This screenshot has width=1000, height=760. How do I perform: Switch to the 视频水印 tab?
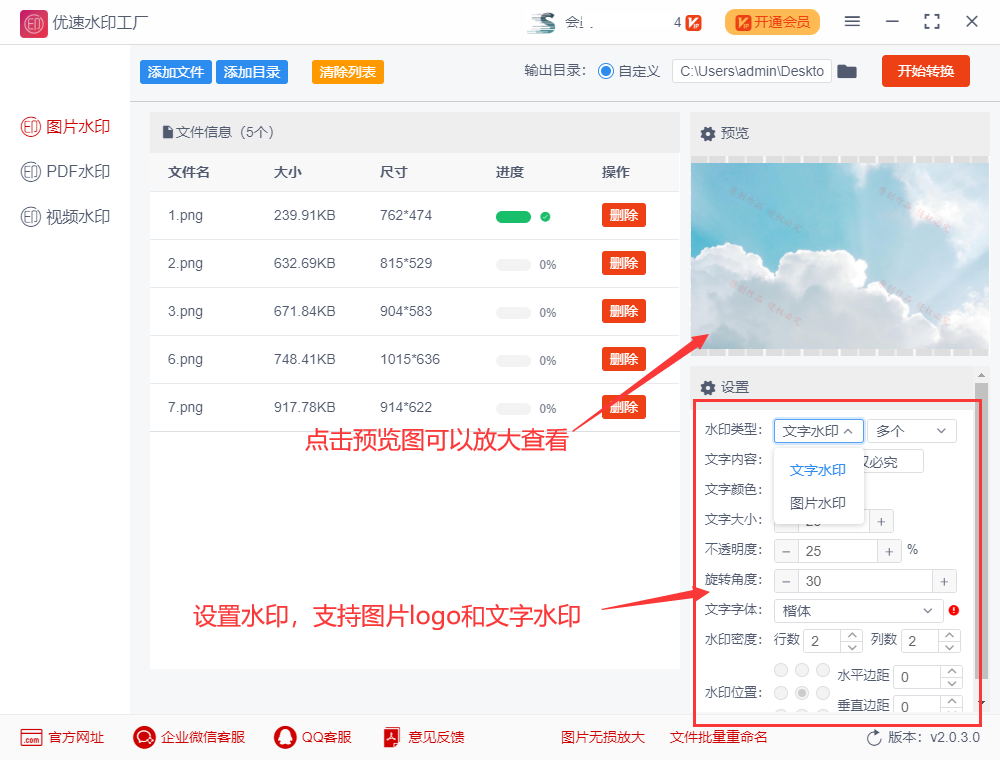pos(64,216)
